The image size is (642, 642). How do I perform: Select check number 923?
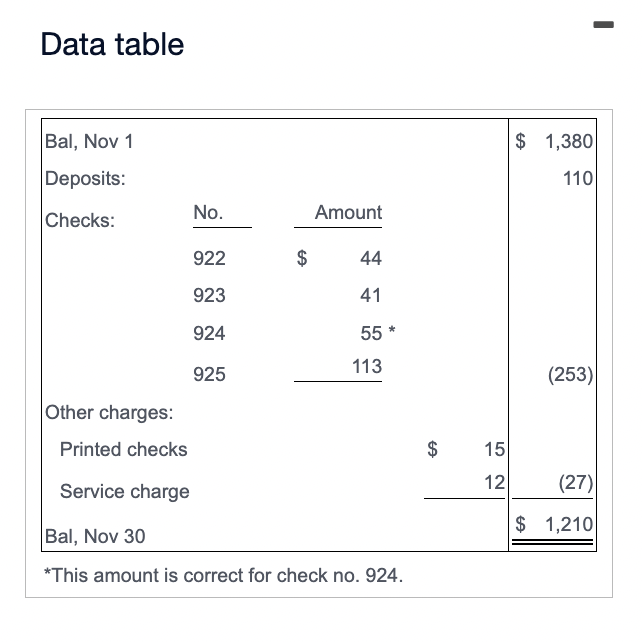(209, 295)
